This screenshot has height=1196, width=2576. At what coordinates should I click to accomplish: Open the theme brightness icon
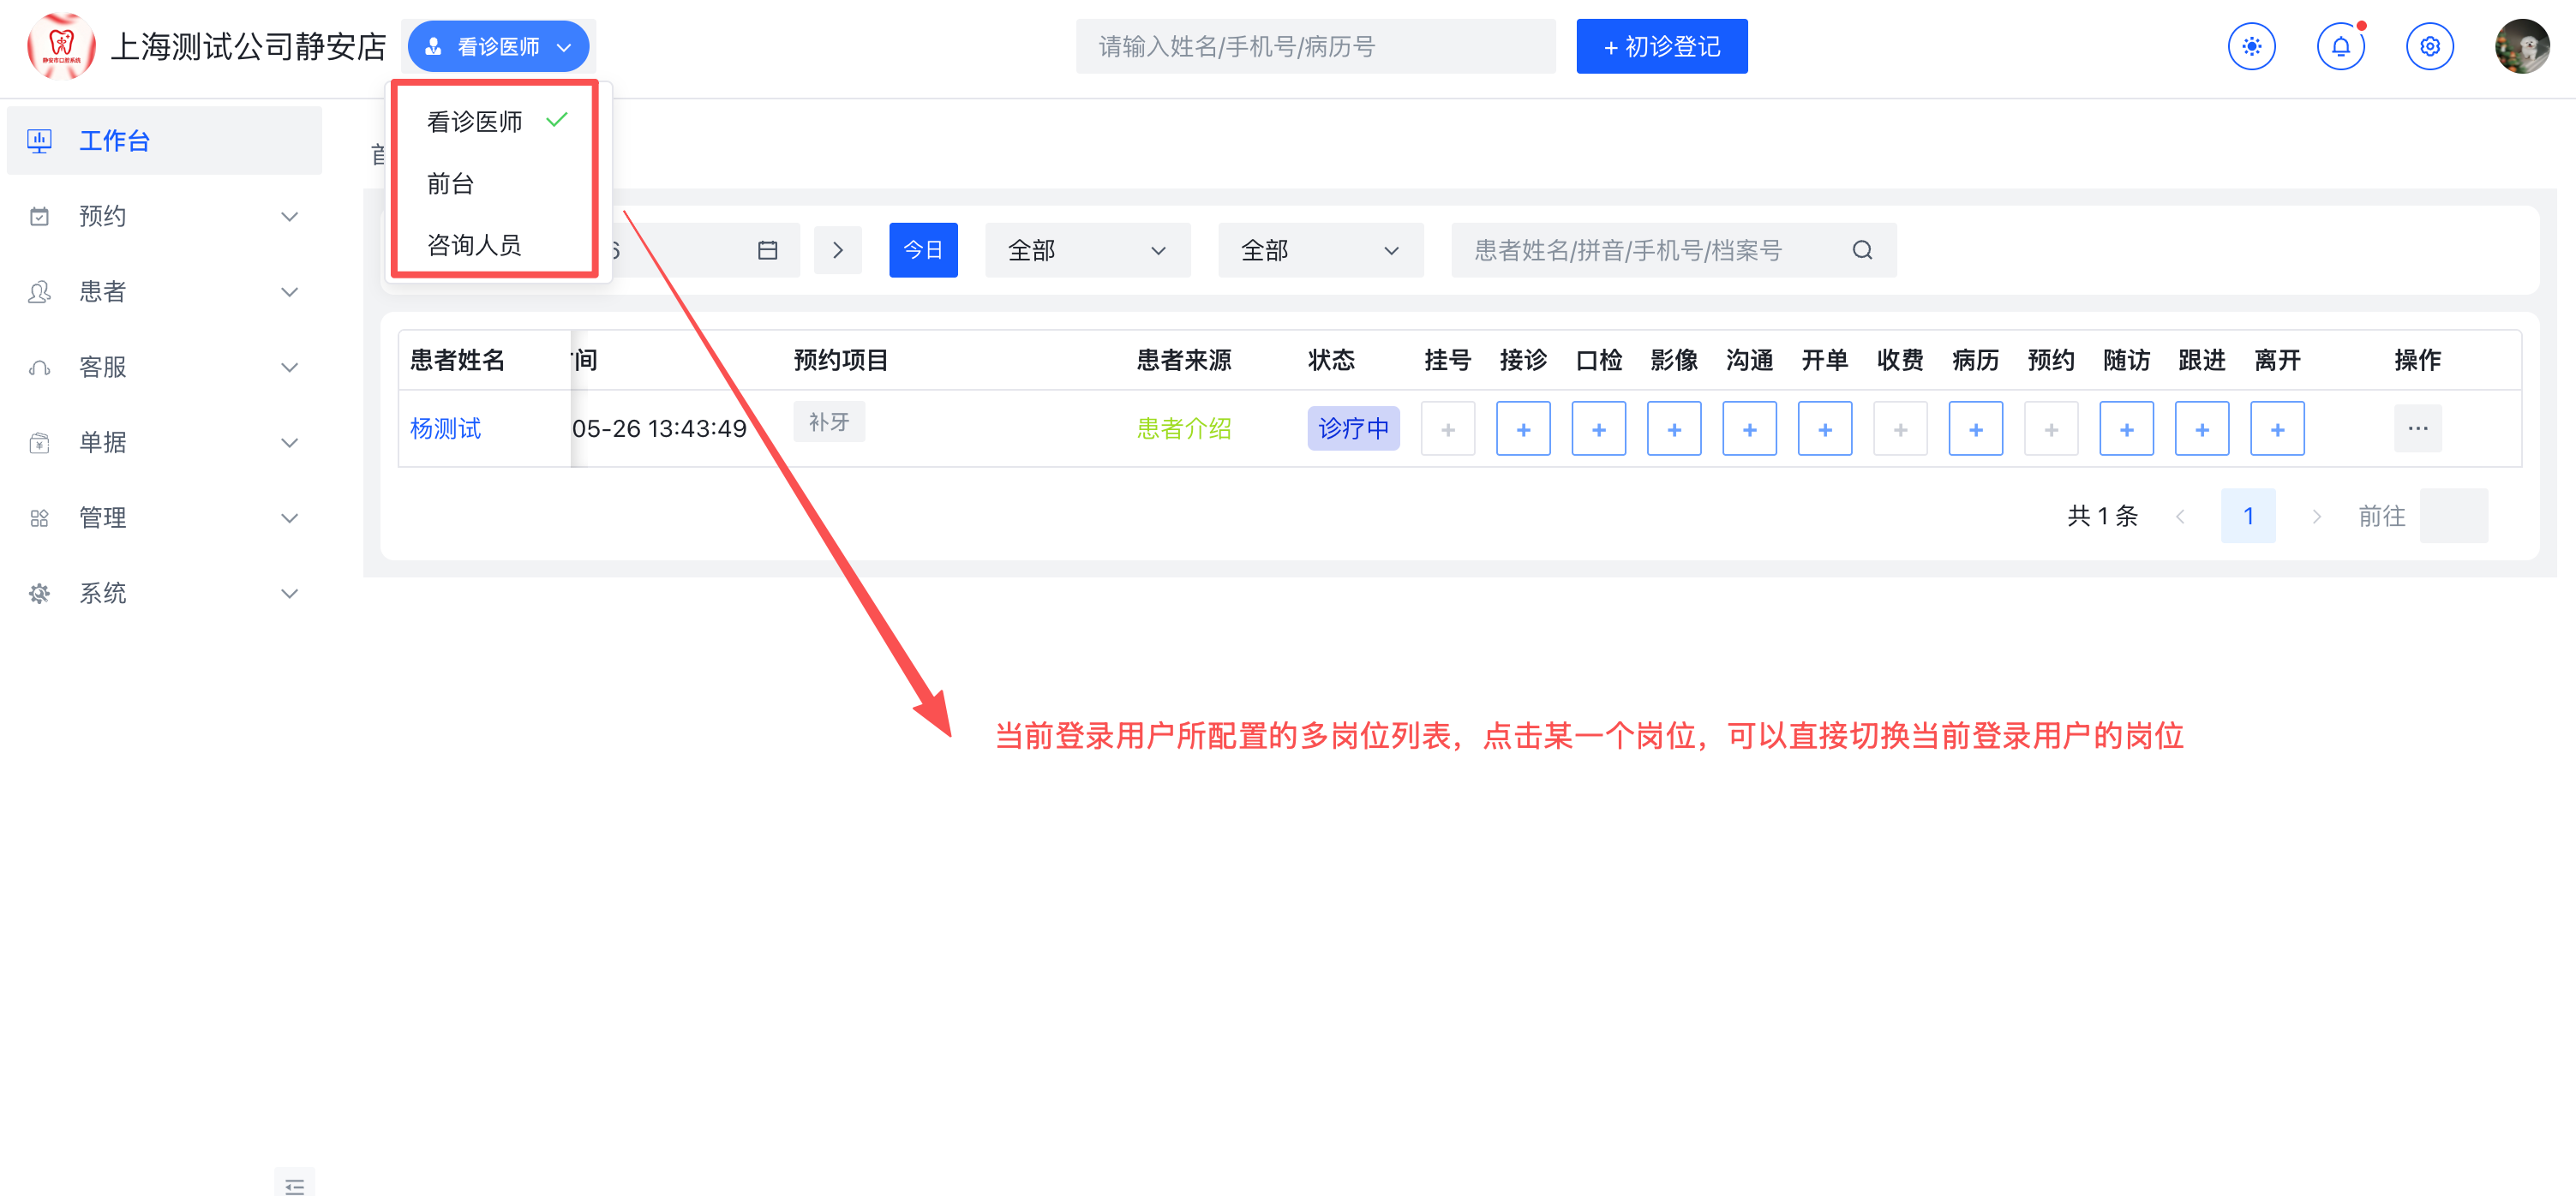click(x=2251, y=46)
